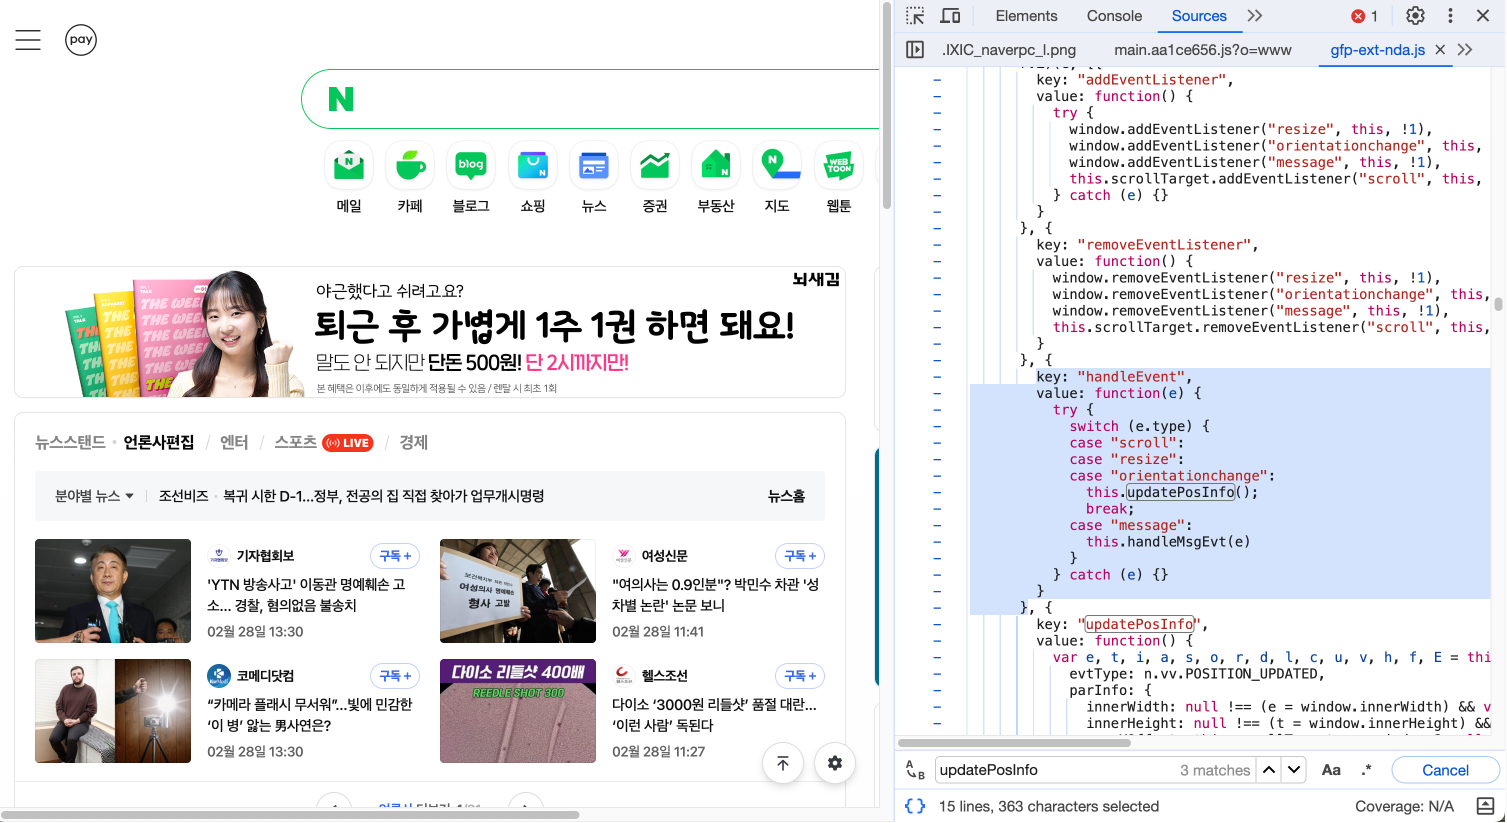The width and height of the screenshot is (1507, 823).
Task: Close the gfp-ext-nda.js file tab
Action: (1440, 50)
